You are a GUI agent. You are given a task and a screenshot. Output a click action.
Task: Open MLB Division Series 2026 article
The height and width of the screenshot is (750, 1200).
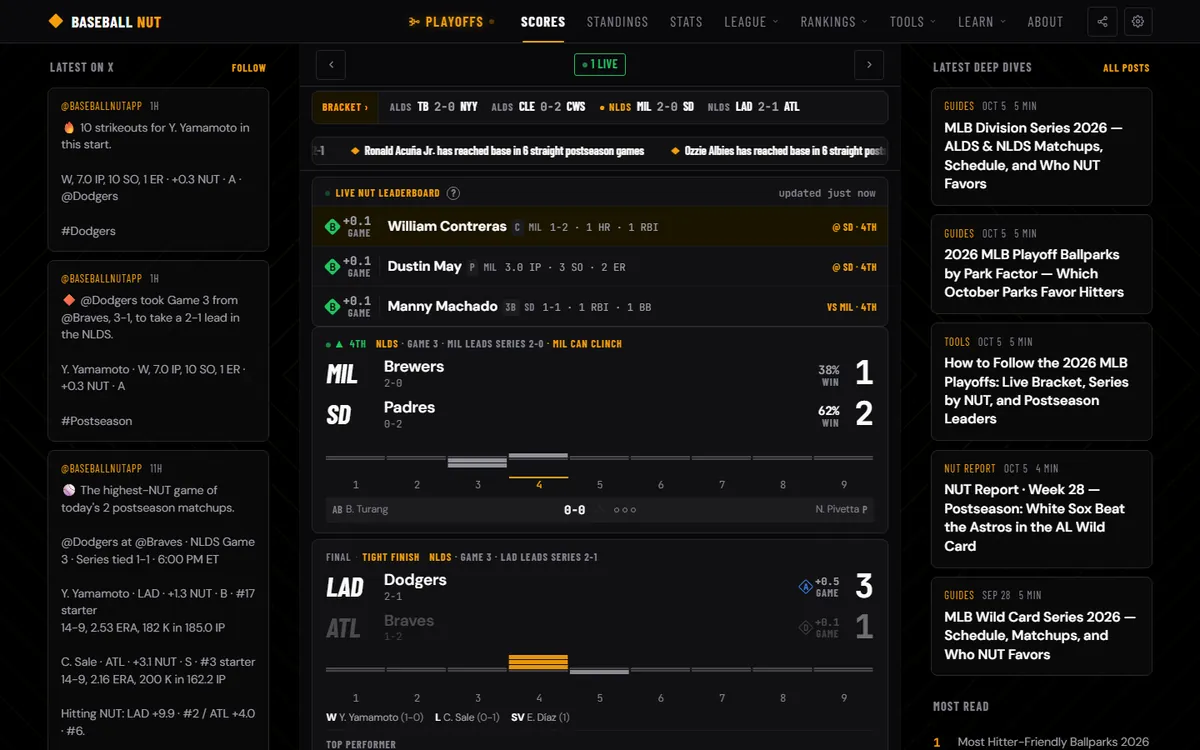point(1041,147)
